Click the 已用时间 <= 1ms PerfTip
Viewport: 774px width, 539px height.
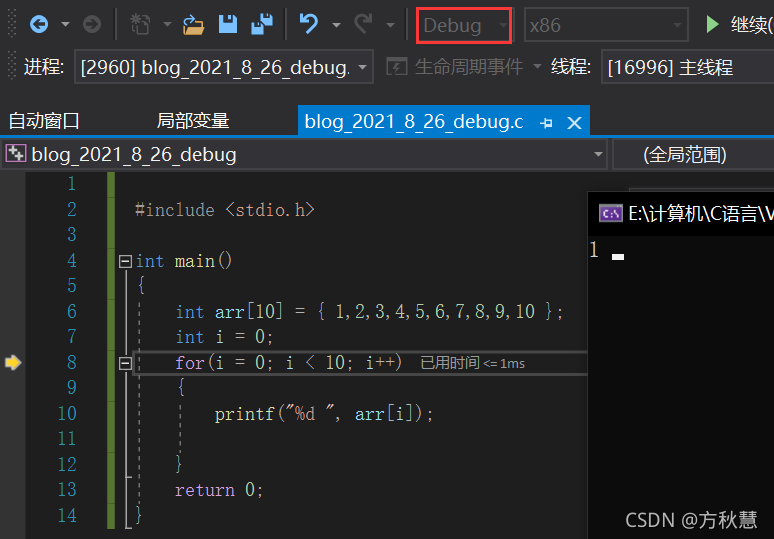[x=472, y=363]
